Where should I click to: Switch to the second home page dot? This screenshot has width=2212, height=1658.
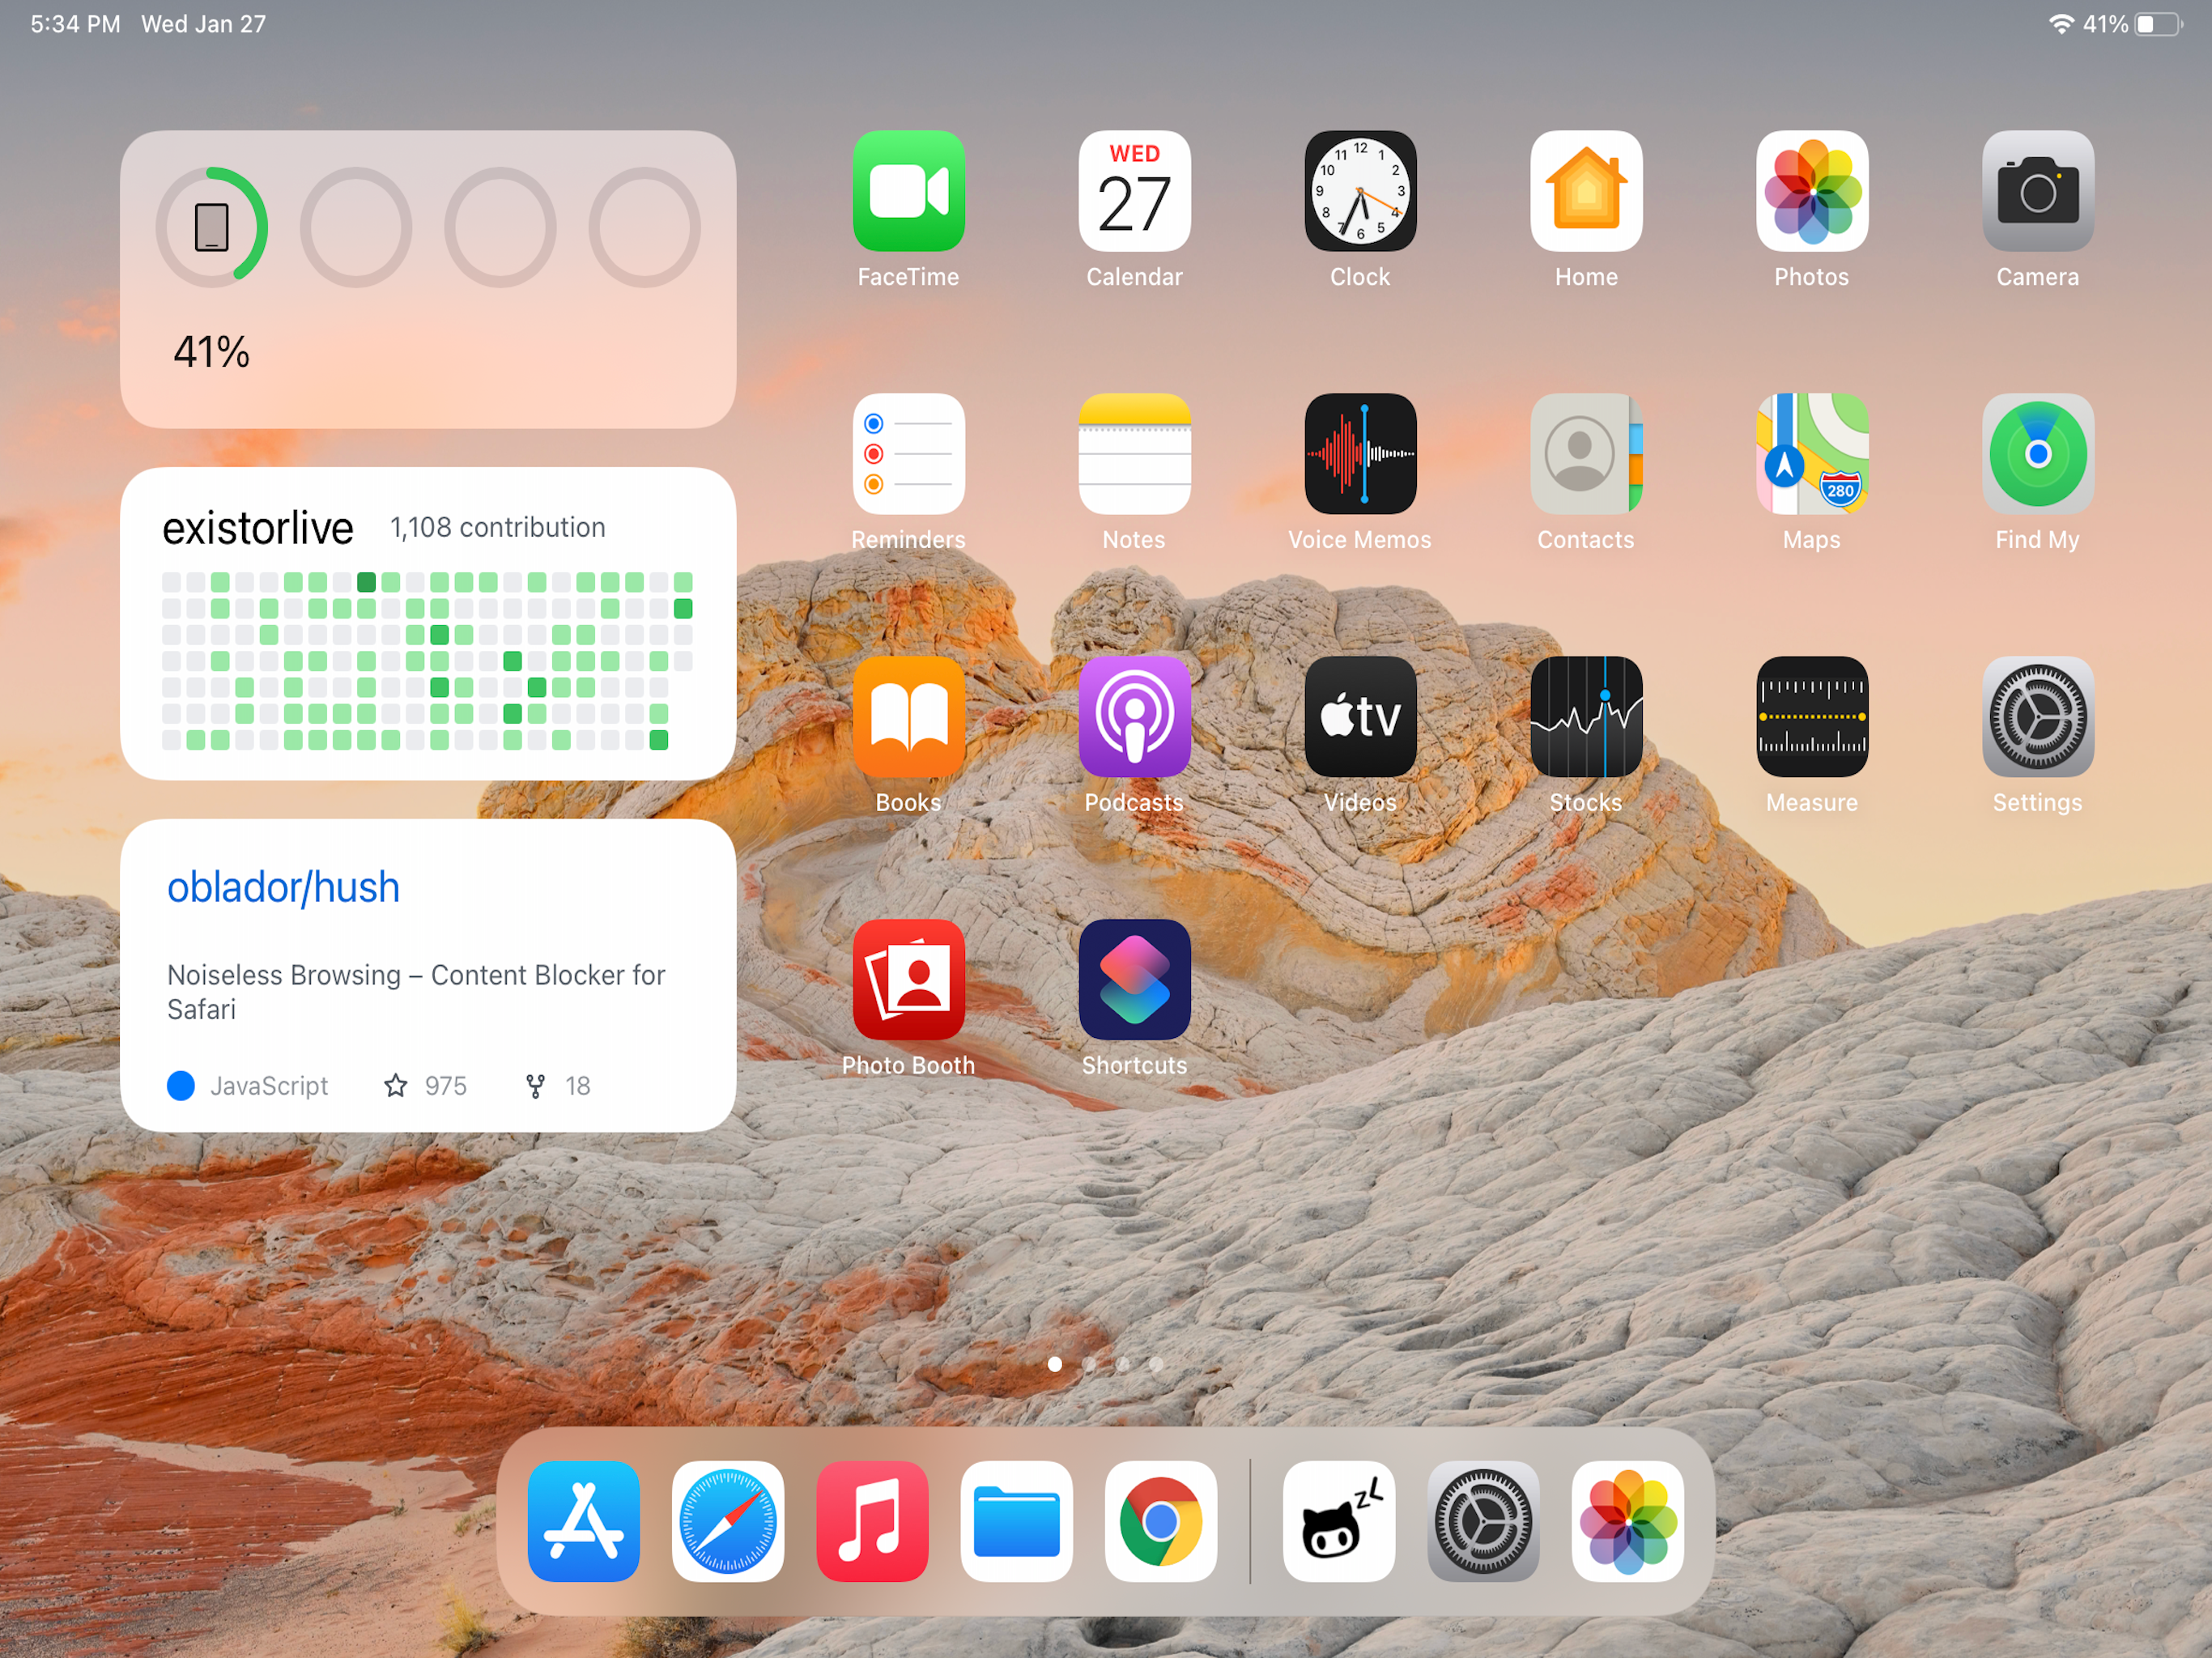click(x=1089, y=1364)
